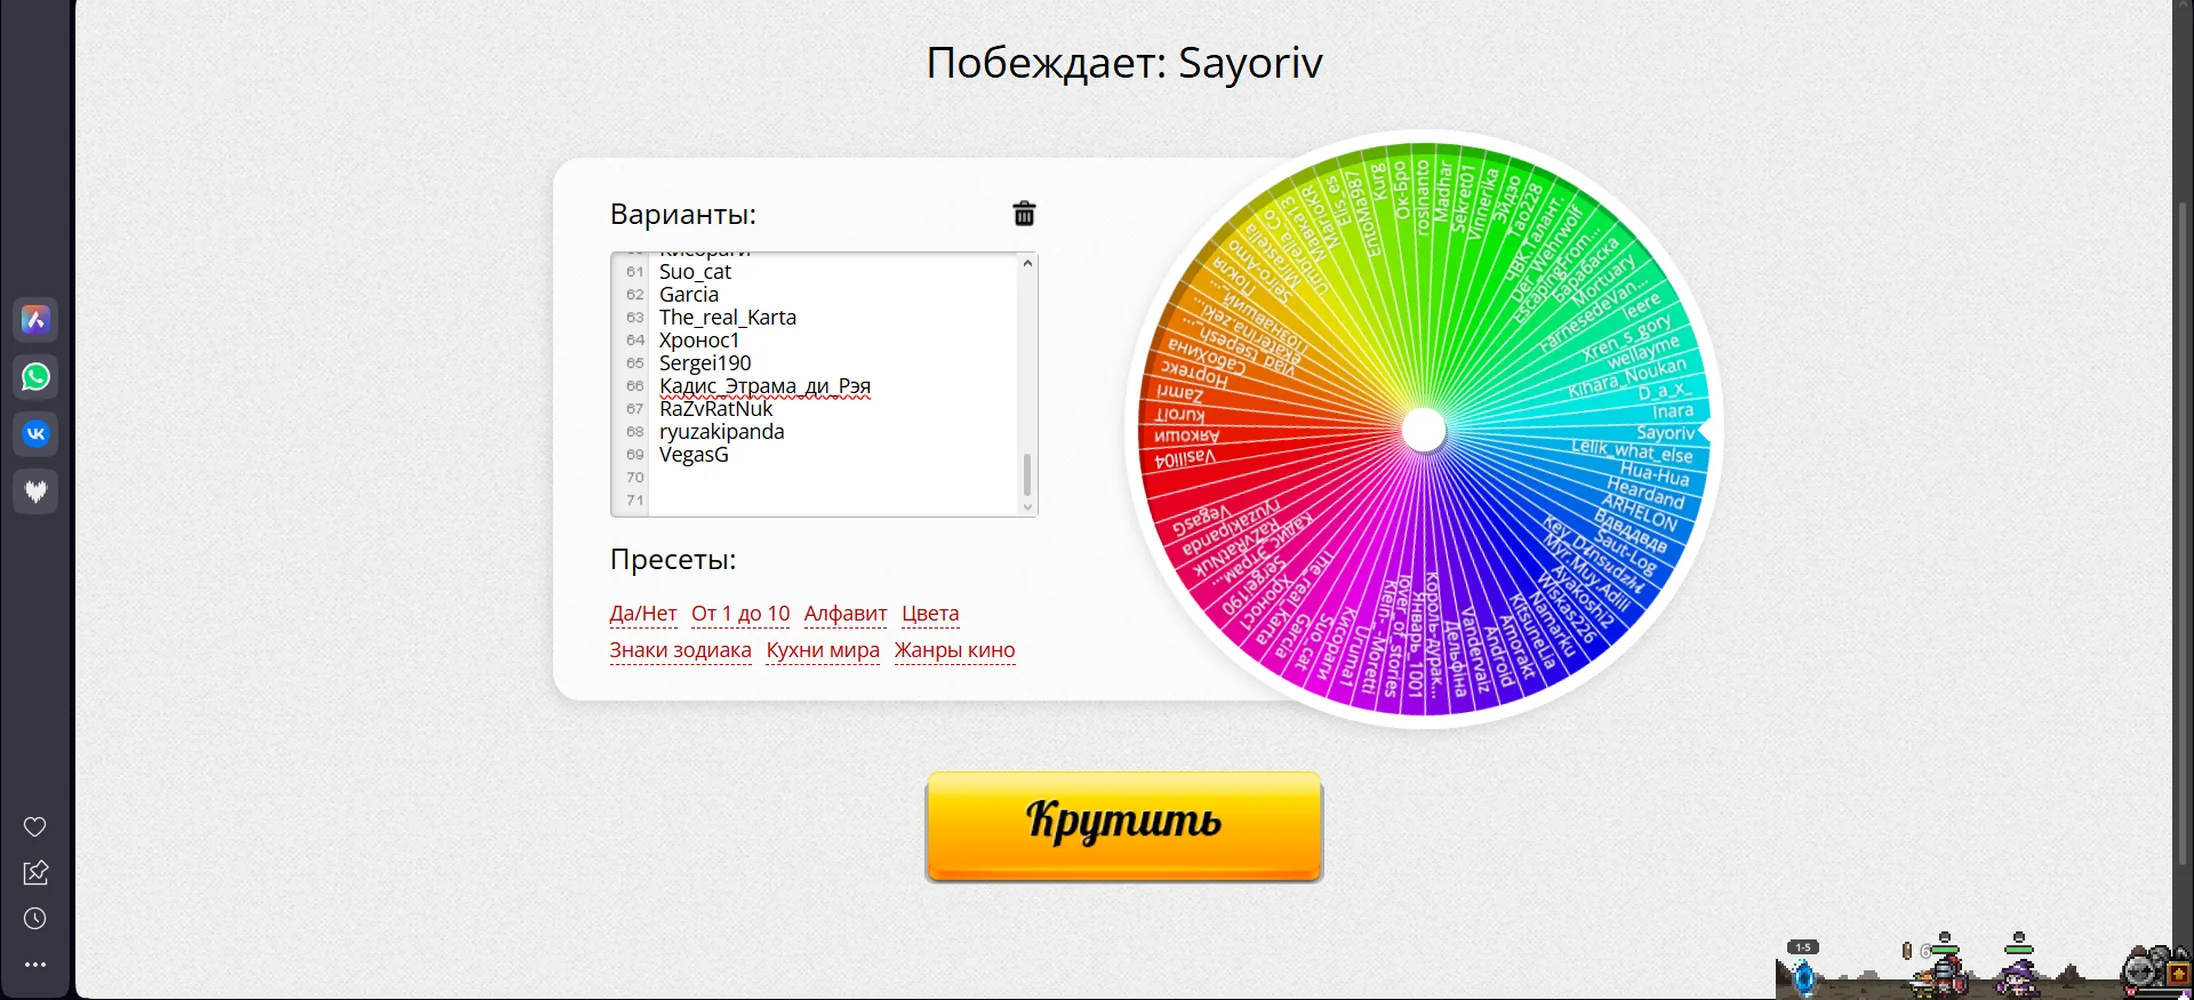Viewport: 2194px width, 1000px height.
Task: Click the Lelik_what_else wheel segment
Action: pos(1632,451)
